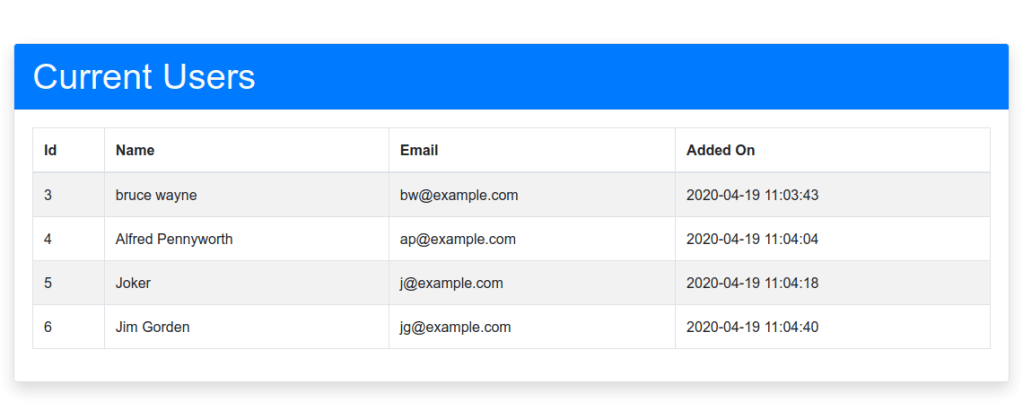1023x411 pixels.
Task: Click the 11:03:43 timestamp cell
Action: 752,195
